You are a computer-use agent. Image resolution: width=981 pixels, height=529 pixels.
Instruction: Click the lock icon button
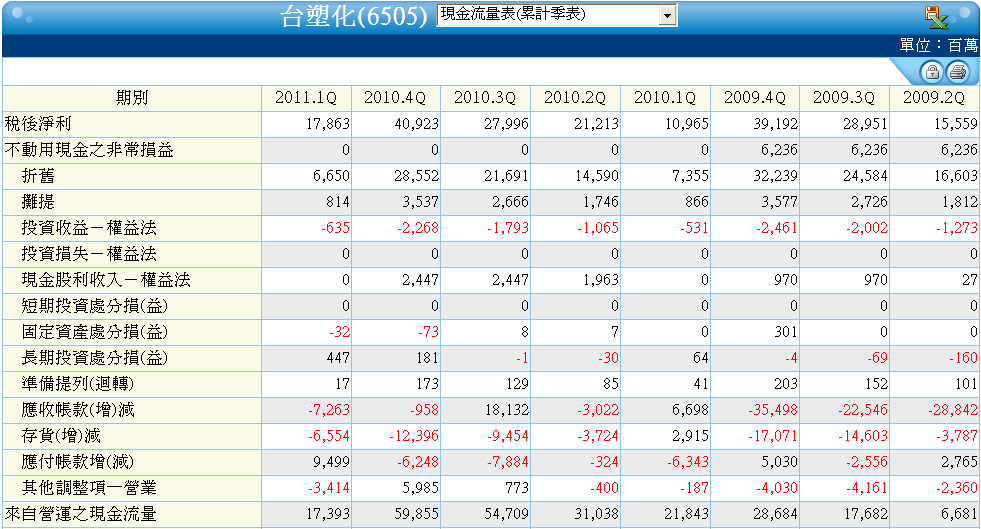(932, 72)
